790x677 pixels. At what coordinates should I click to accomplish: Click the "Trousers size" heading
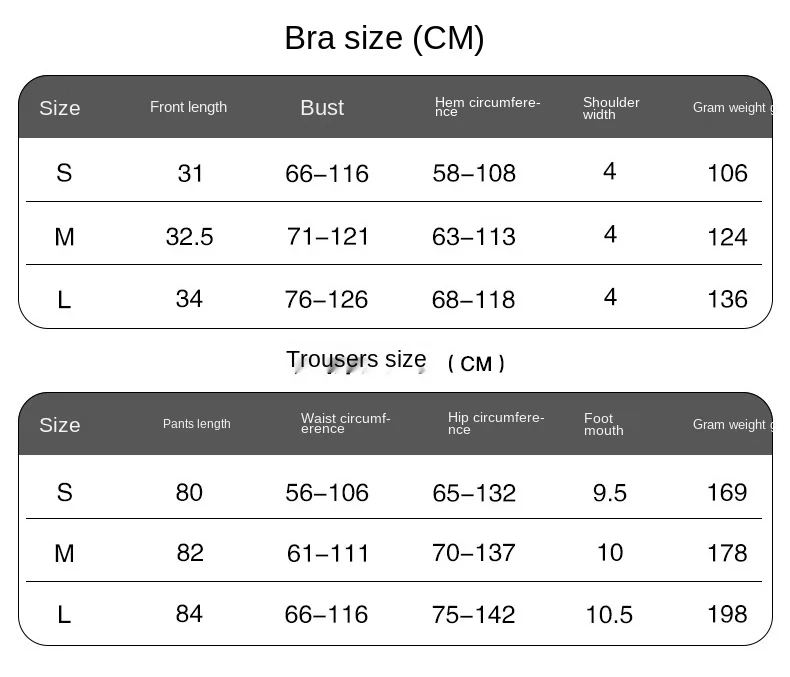pos(356,360)
